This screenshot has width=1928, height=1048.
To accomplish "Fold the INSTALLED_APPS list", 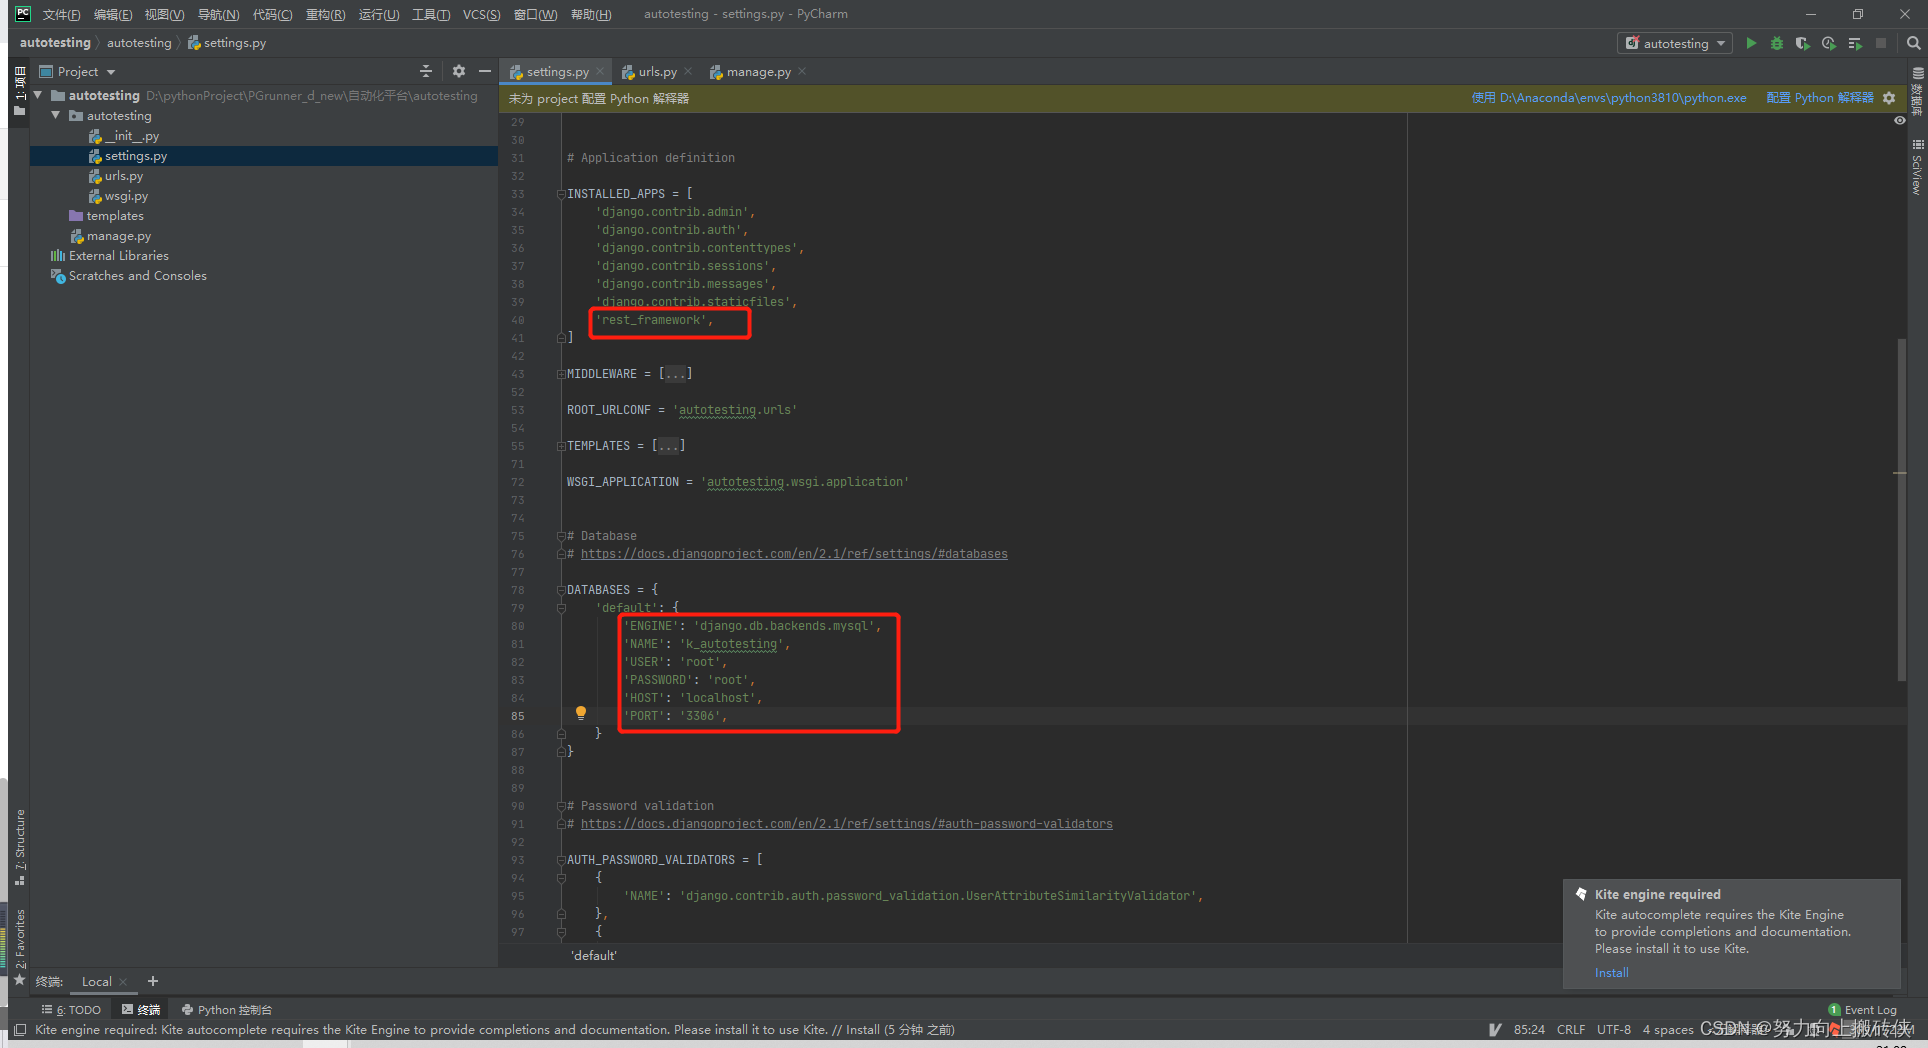I will (561, 194).
